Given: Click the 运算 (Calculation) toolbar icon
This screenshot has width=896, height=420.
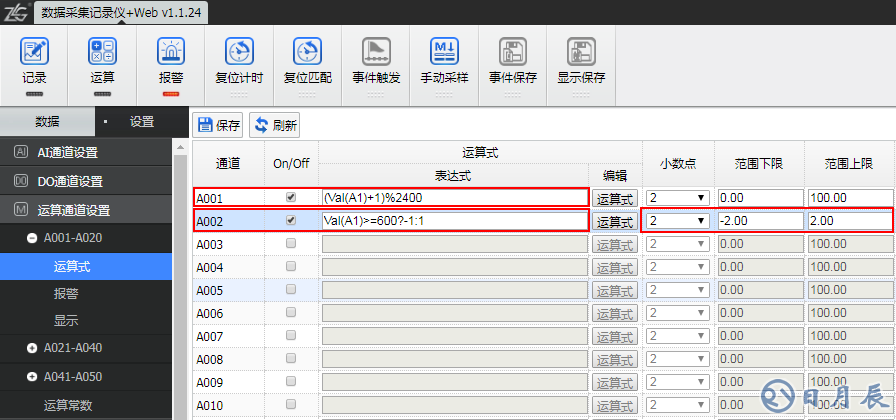Looking at the screenshot, I should 102,52.
